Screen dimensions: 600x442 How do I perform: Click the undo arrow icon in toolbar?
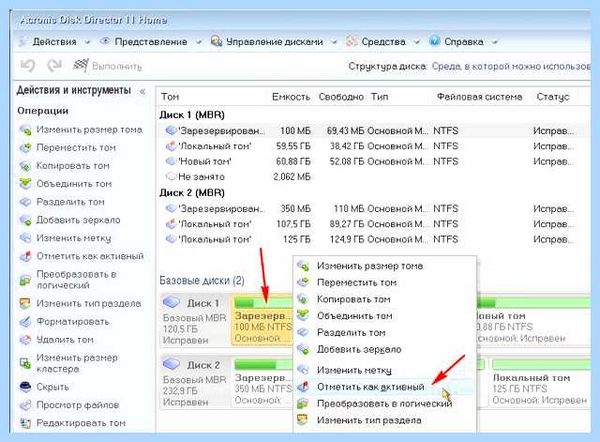pos(28,66)
